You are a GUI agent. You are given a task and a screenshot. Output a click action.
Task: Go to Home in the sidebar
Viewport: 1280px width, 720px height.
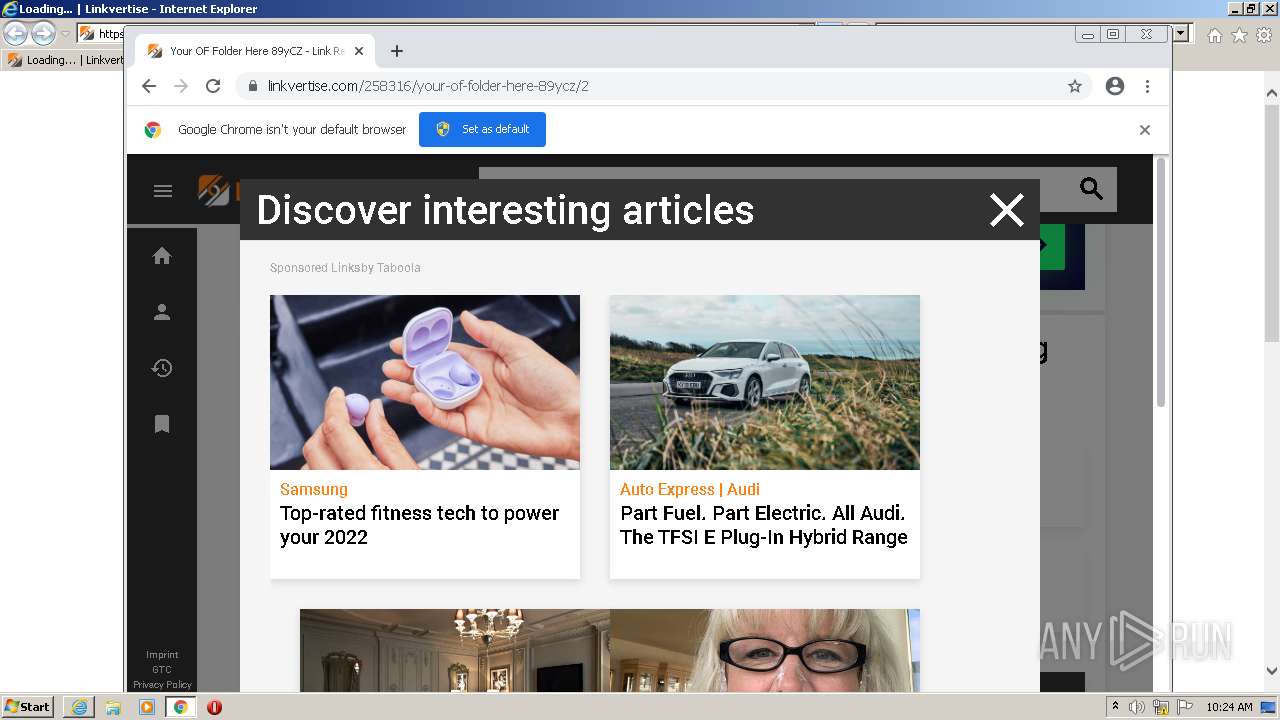tap(162, 256)
